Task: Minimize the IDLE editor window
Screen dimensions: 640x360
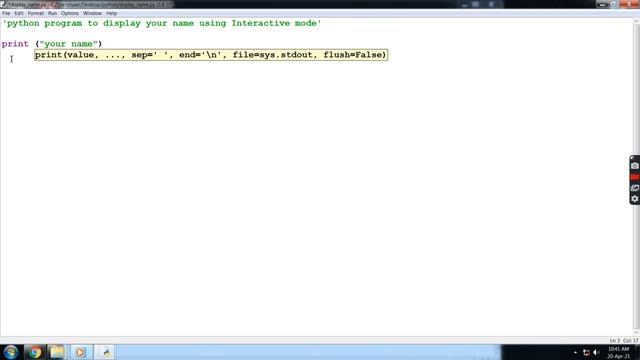Action: point(602,4)
